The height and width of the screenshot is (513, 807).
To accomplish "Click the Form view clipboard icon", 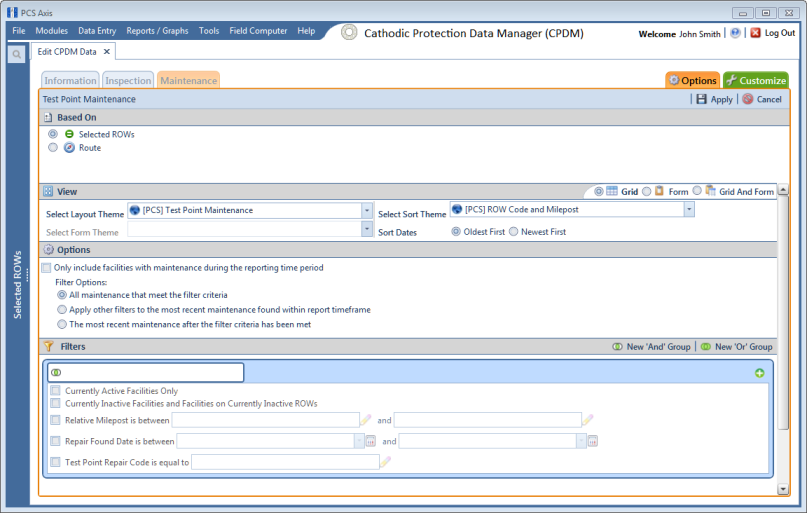I will [x=659, y=191].
